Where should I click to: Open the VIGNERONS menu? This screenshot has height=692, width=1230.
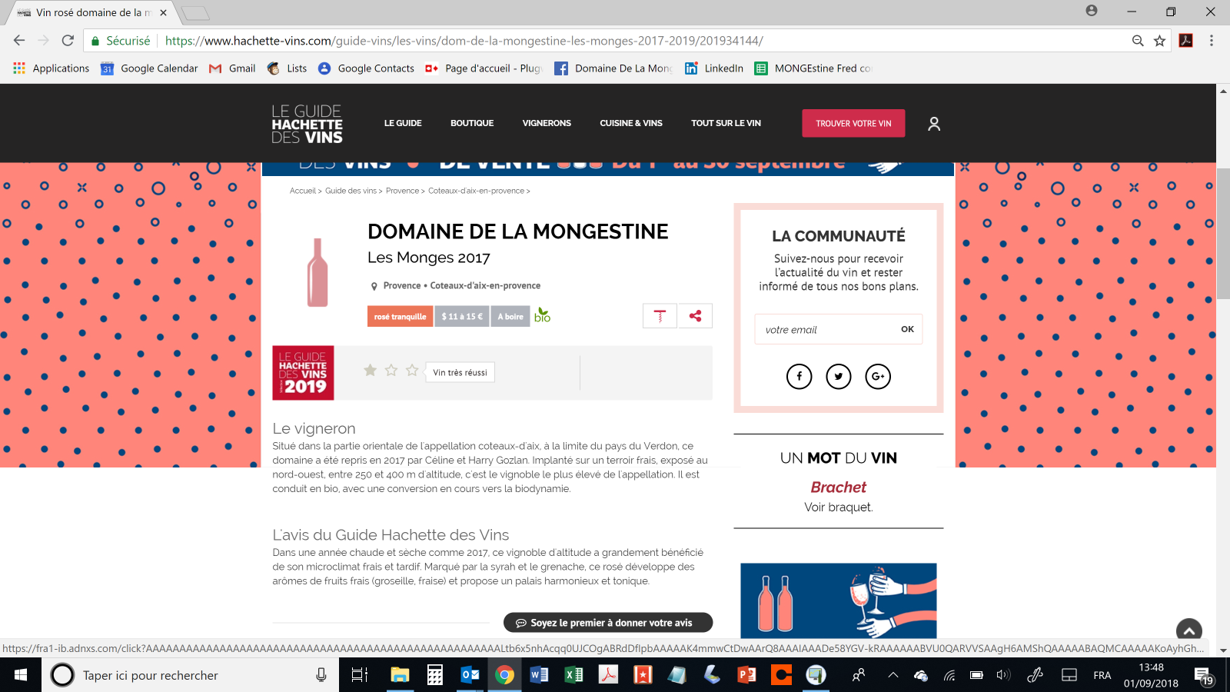[546, 123]
